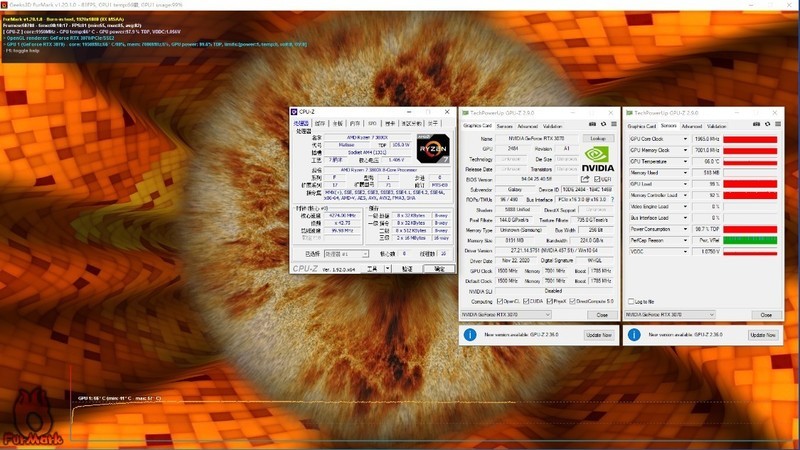Image resolution: width=800 pixels, height=450 pixels.
Task: Open the last CPU-Z tab (关于)
Action: pos(433,123)
